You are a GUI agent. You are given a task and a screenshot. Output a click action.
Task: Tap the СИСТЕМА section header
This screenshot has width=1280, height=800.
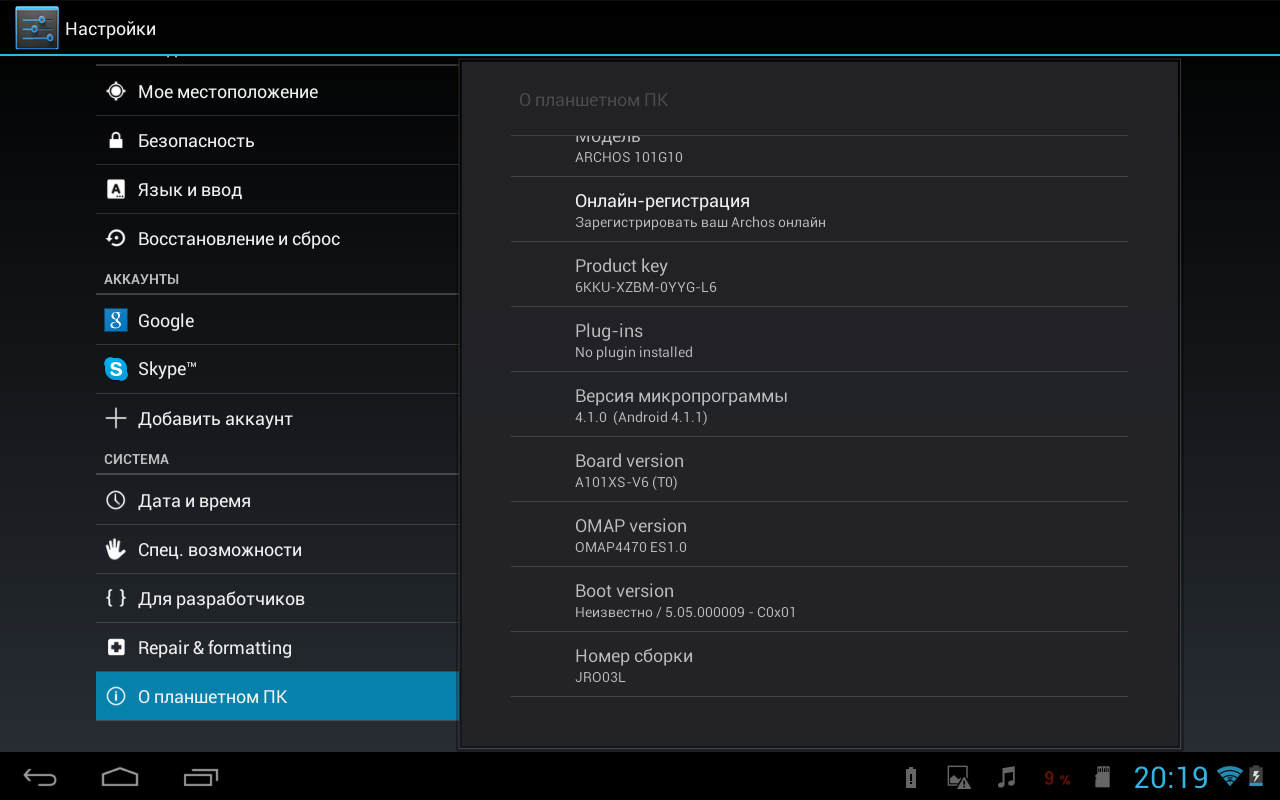[136, 459]
